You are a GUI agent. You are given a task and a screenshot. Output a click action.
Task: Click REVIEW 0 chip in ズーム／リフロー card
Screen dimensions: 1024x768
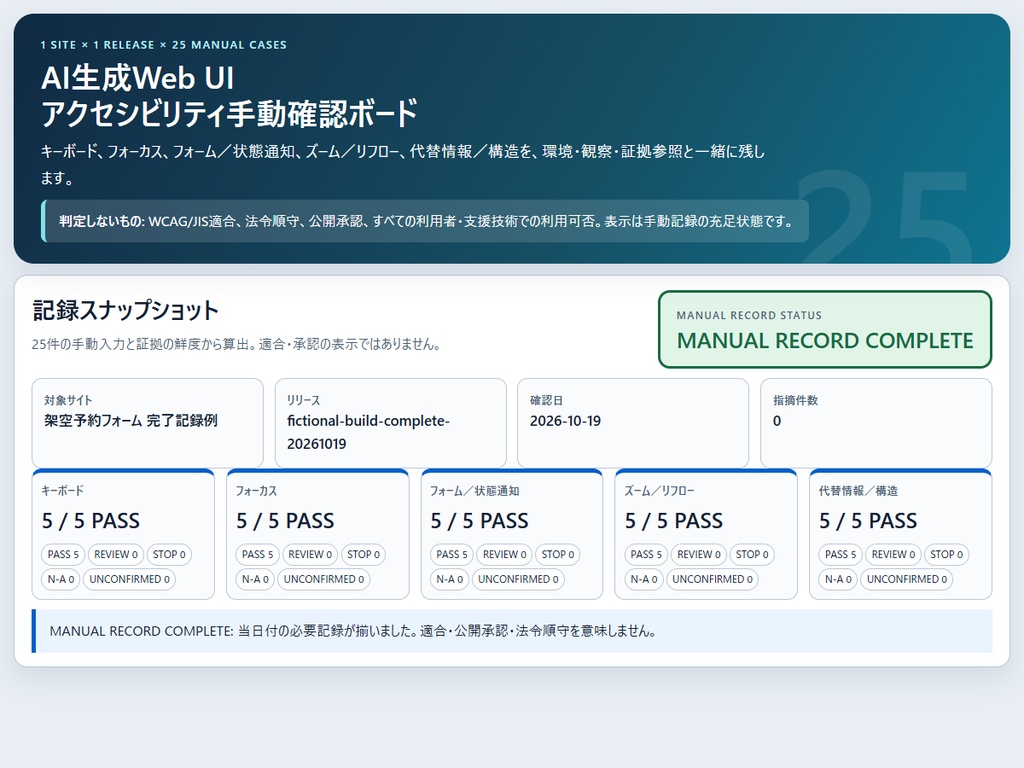tap(699, 554)
